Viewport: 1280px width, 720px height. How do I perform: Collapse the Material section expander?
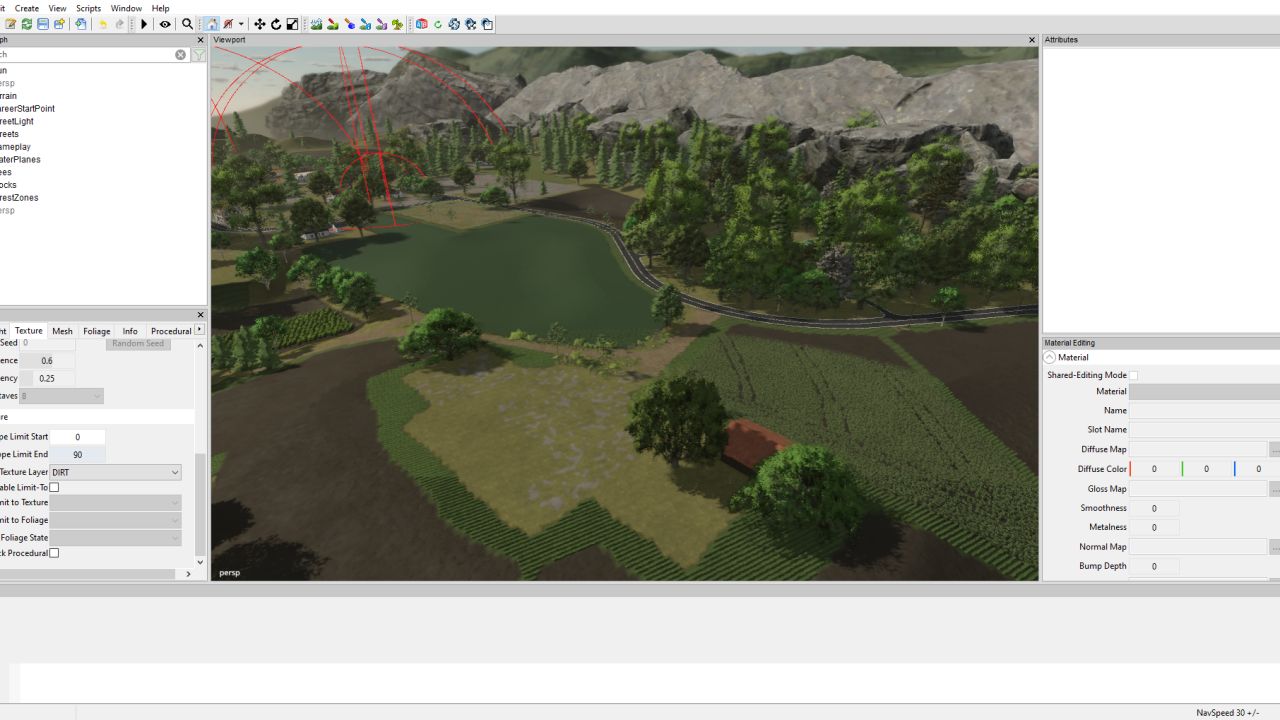tap(1049, 357)
